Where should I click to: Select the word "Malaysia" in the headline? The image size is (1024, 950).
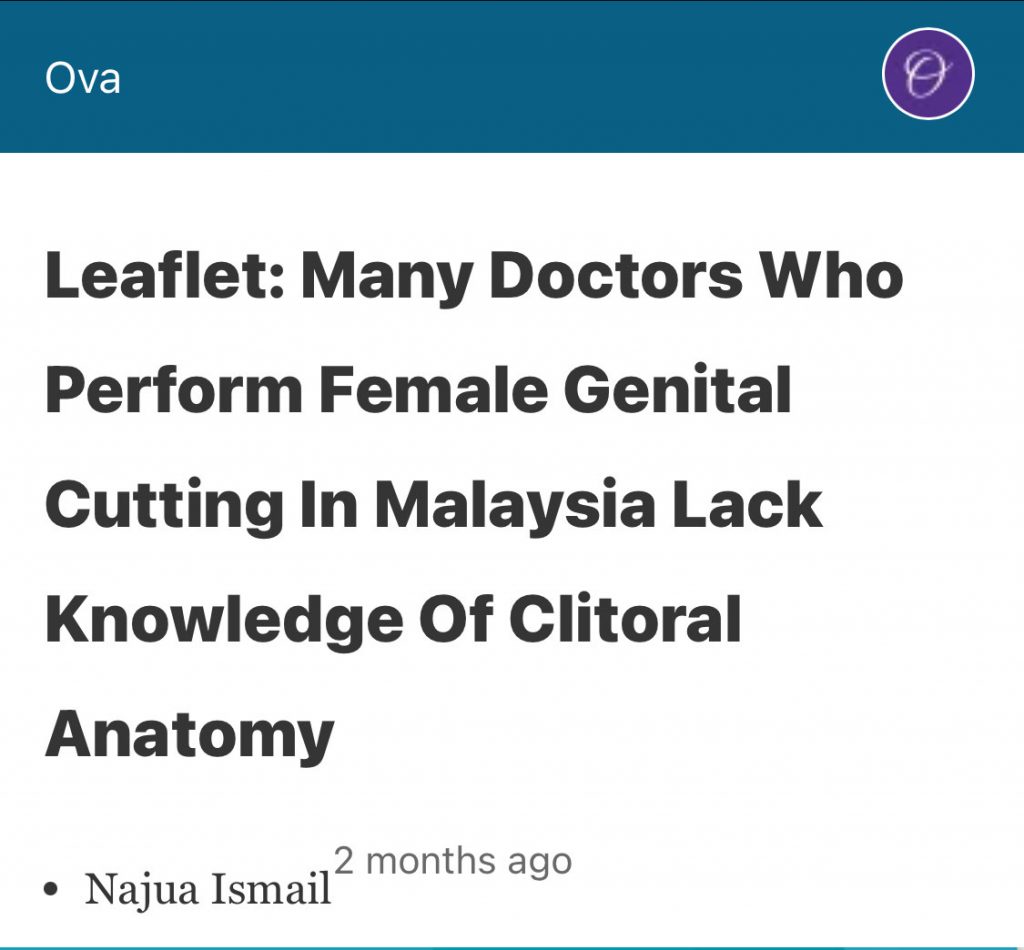[515, 505]
